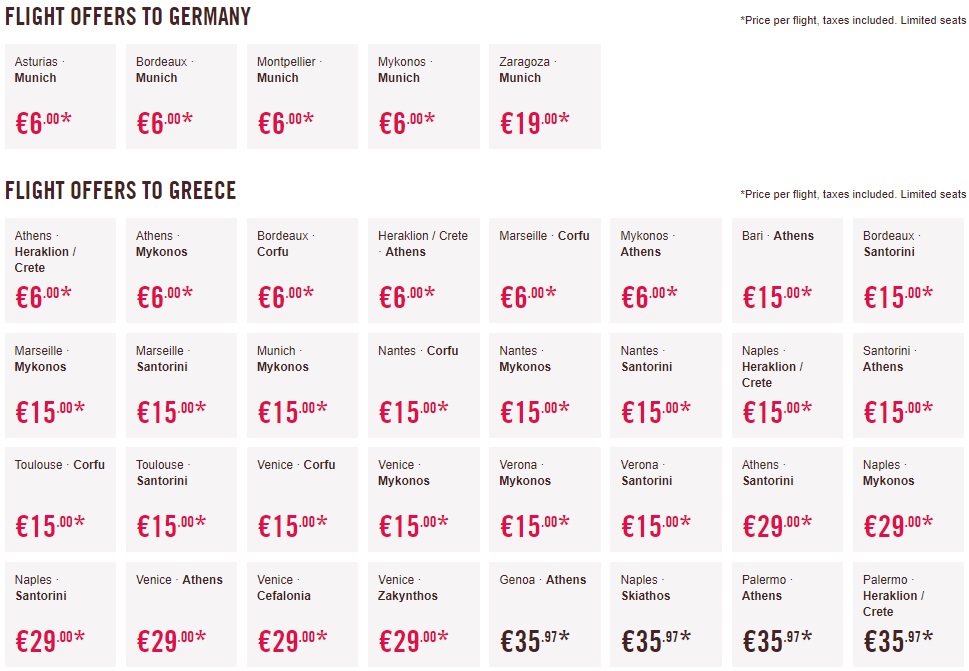Select the Munich to Mykonos offer

click(302, 385)
